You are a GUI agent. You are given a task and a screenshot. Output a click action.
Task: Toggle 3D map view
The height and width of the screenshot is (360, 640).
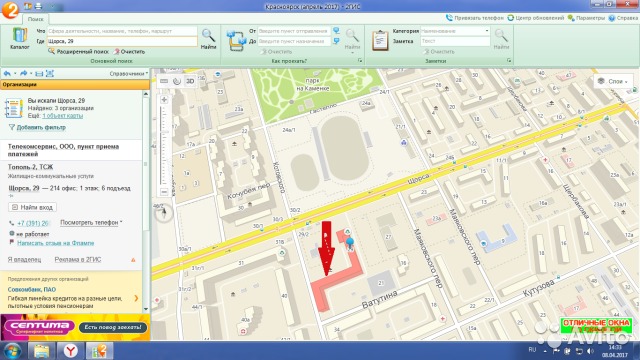tap(190, 81)
